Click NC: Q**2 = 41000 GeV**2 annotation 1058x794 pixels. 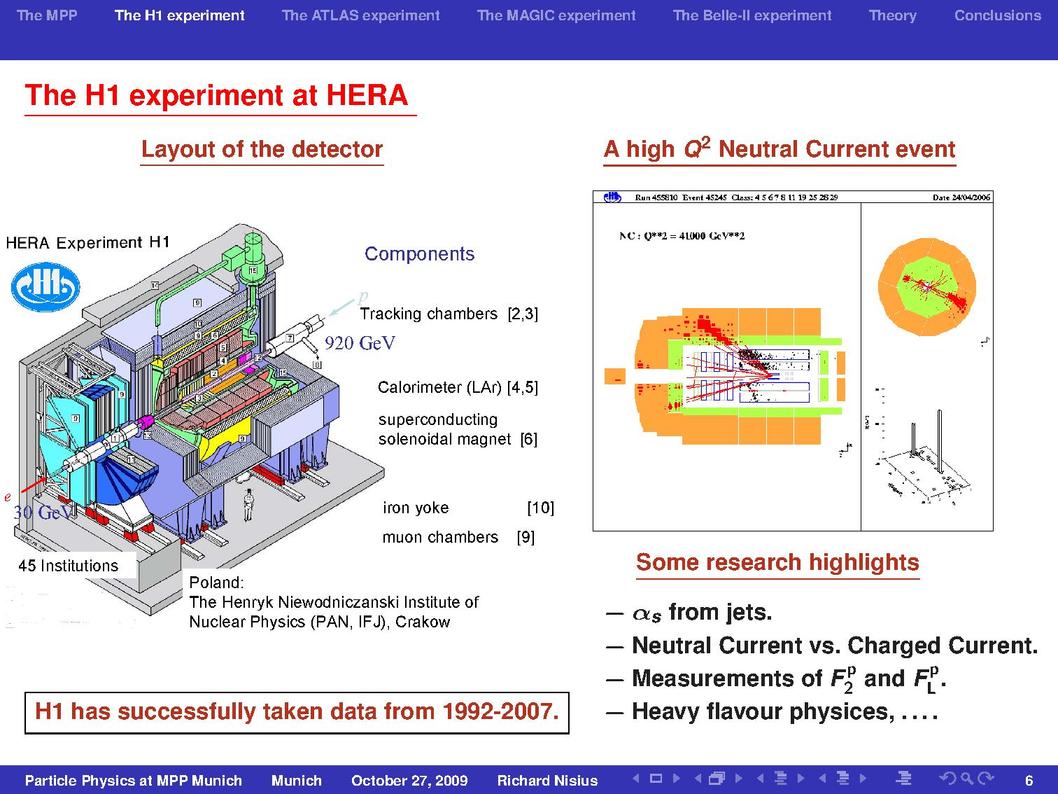[682, 235]
